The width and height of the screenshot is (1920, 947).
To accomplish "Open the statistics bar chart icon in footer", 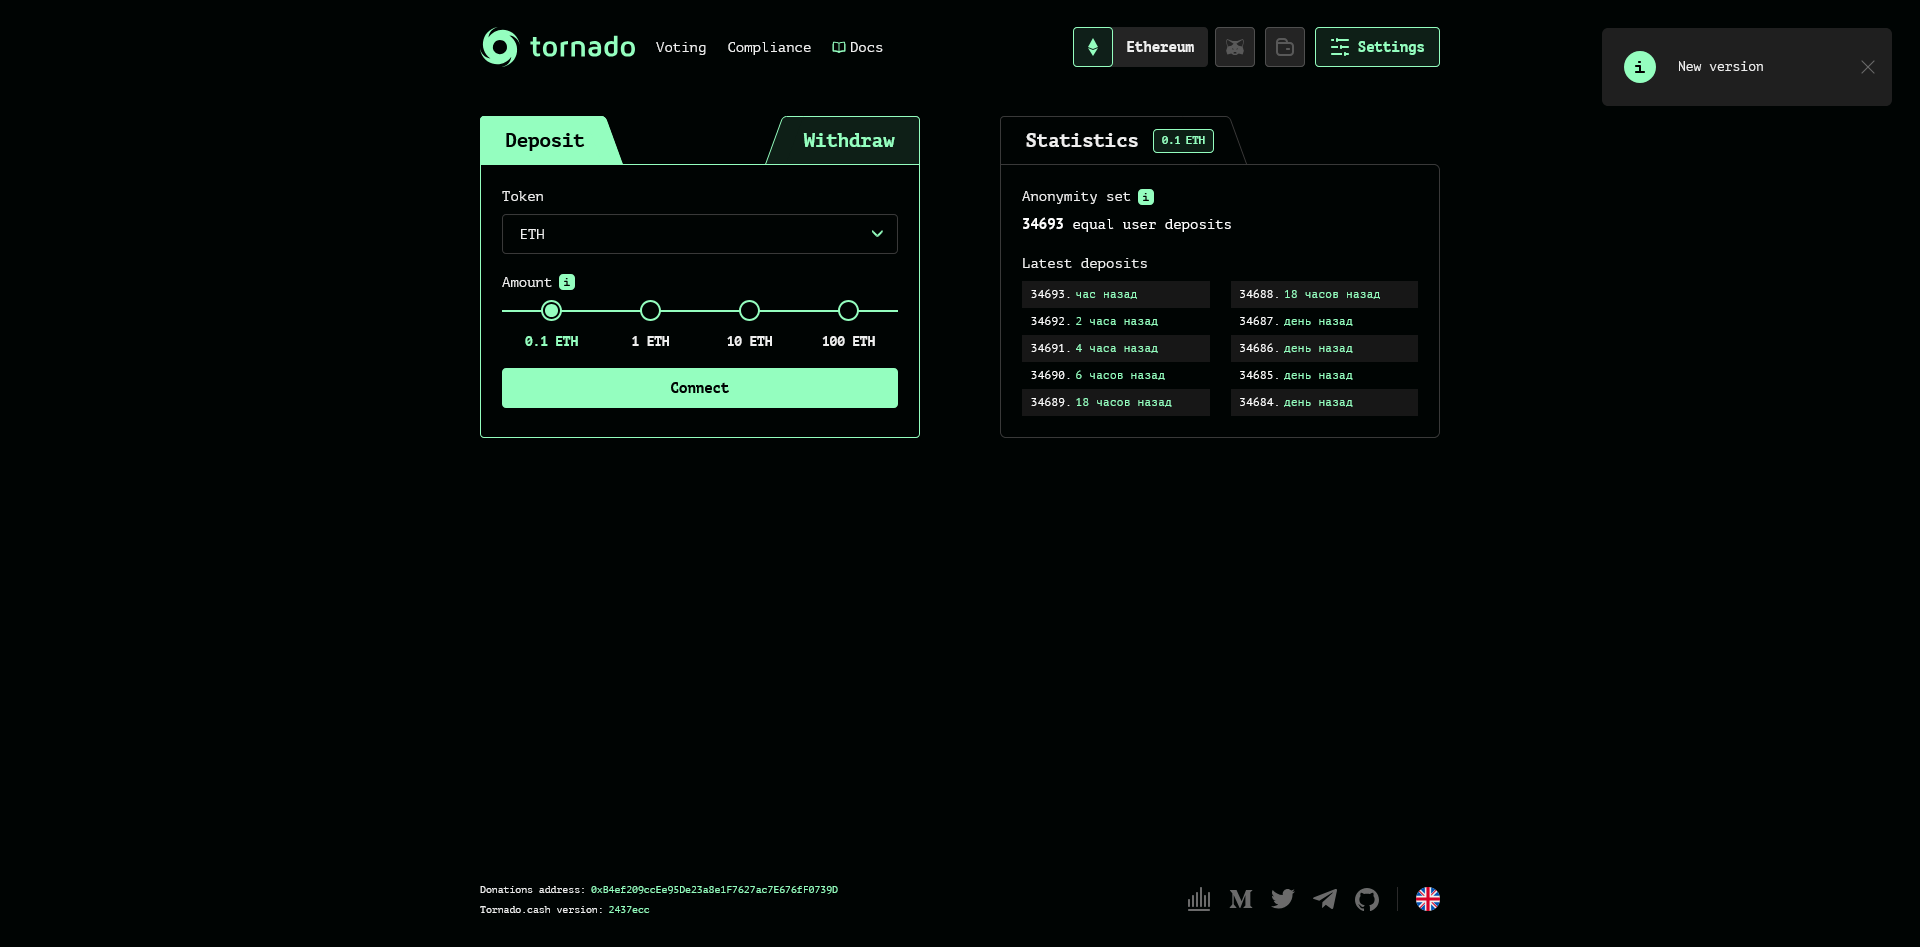I will [1199, 899].
